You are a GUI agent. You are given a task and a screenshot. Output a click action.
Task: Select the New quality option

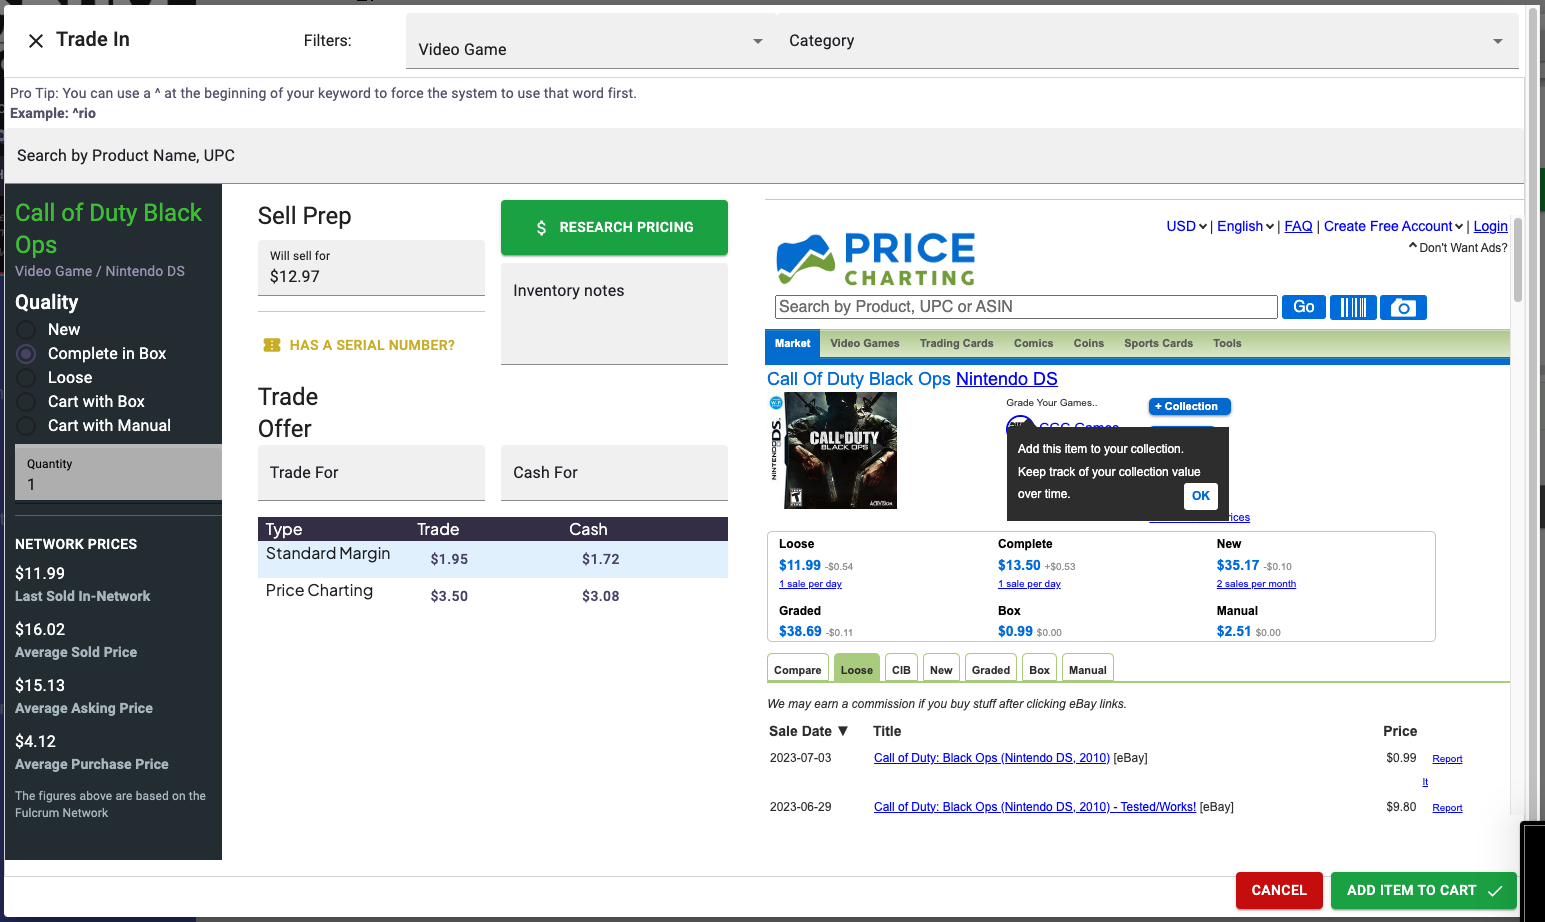tap(27, 329)
